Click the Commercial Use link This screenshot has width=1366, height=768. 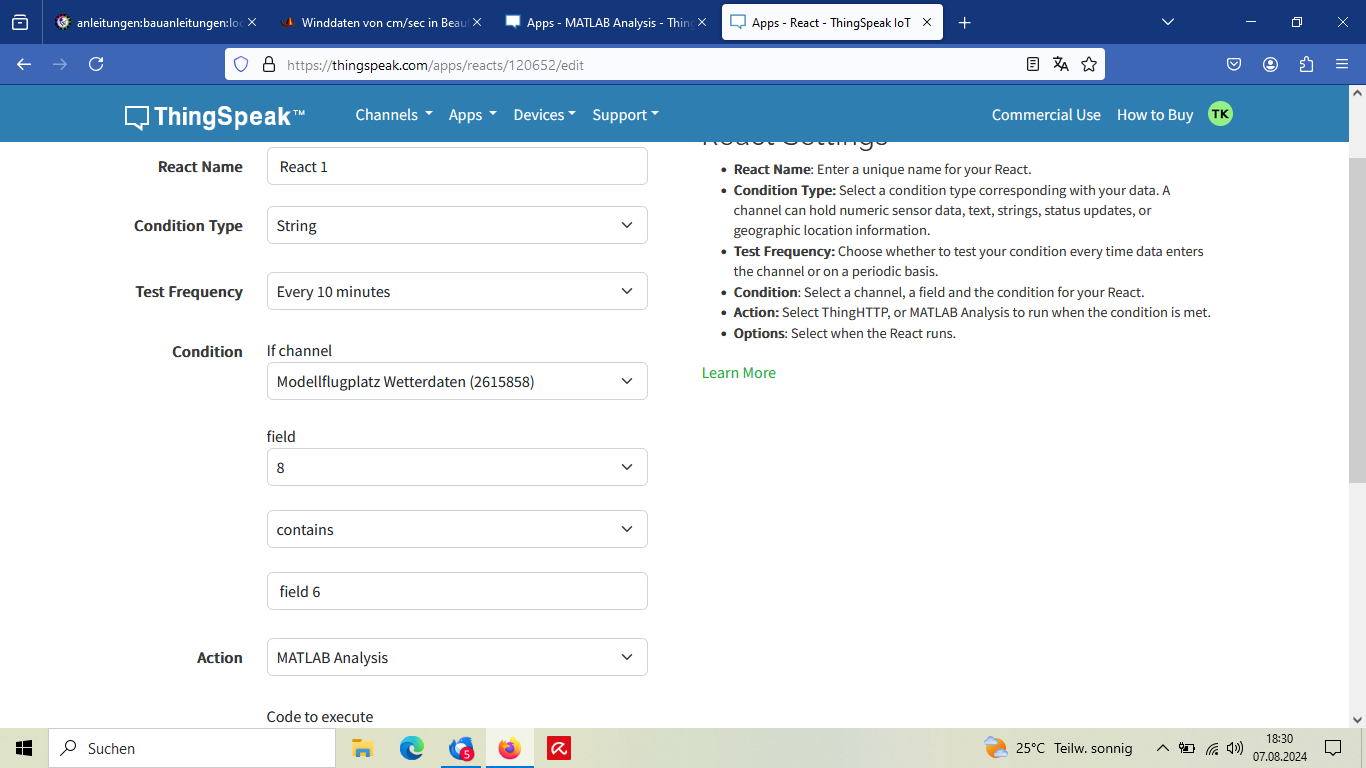pos(1045,115)
